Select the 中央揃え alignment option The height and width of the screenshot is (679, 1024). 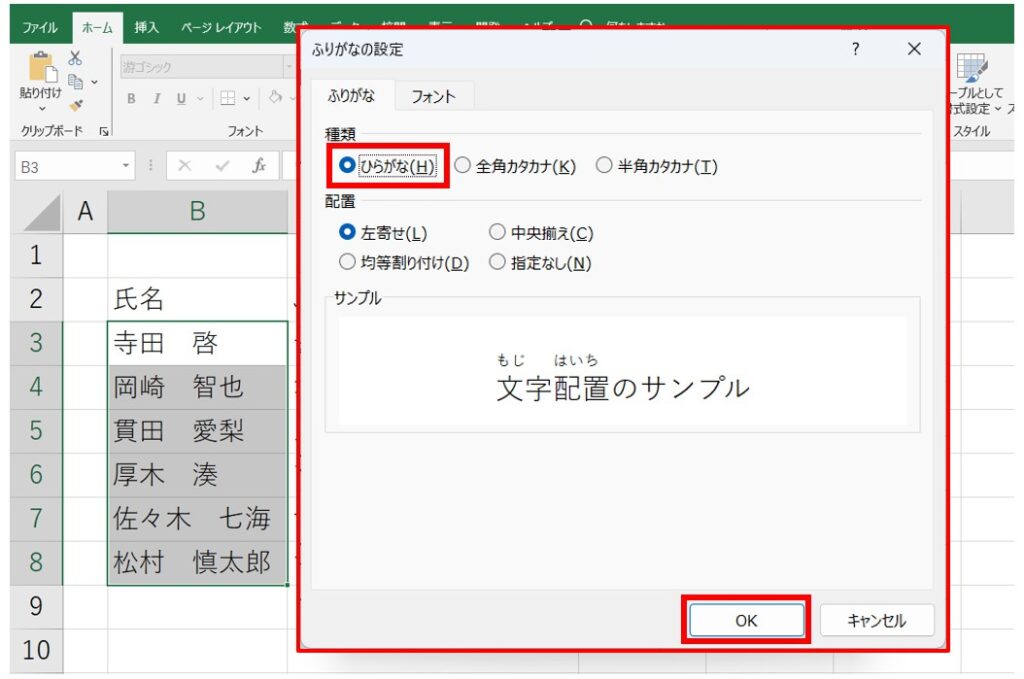tap(497, 231)
